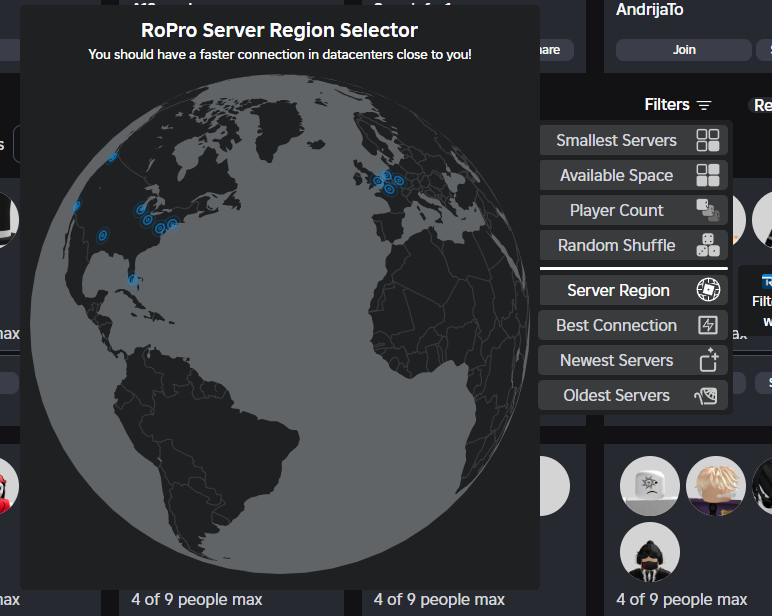This screenshot has height=616, width=772.
Task: Click the black-masked avatar thumbnail
Action: click(650, 552)
